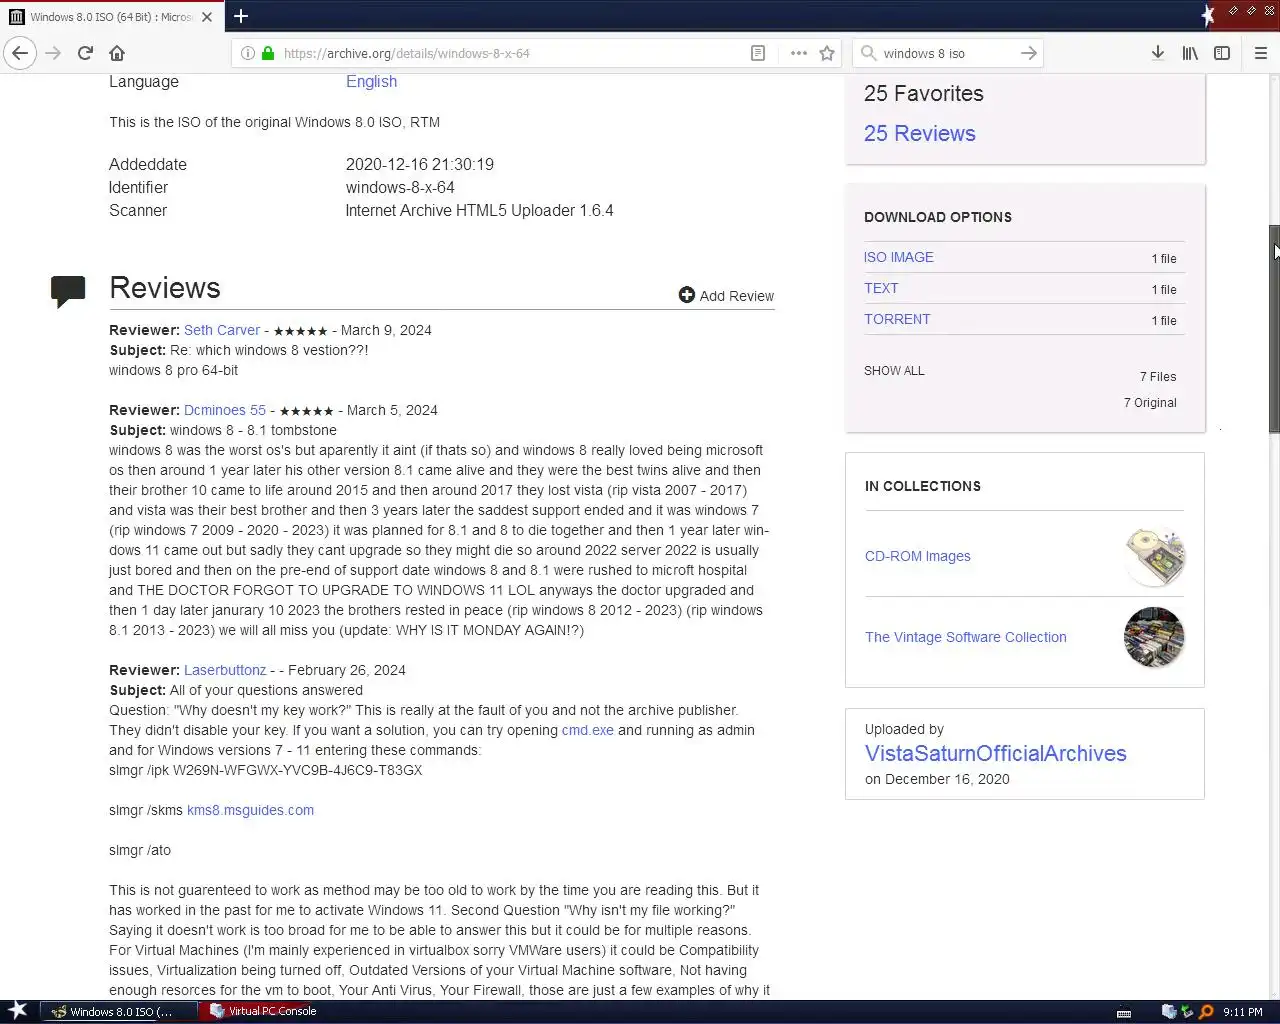Screen dimensions: 1280x1024
Task: Click the green arrow tray icon
Action: 1187,1011
